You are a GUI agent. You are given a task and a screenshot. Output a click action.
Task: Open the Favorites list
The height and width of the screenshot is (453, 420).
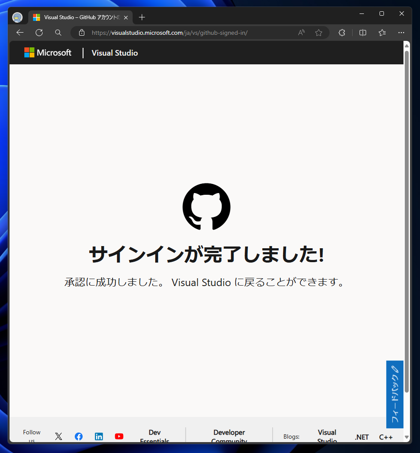click(382, 33)
